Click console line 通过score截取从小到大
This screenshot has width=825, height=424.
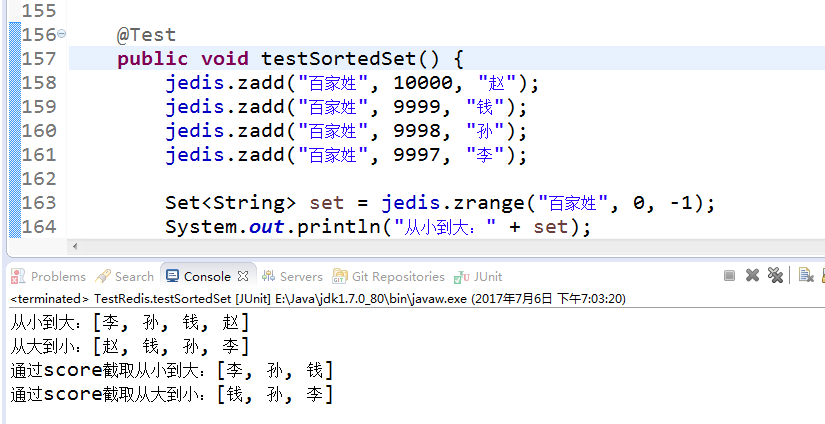(172, 371)
